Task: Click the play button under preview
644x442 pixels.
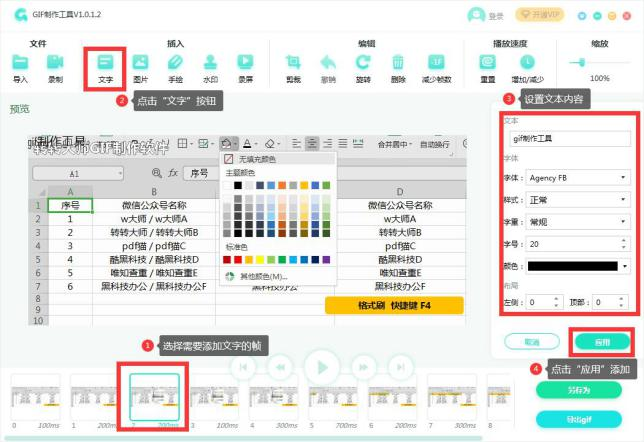Action: point(322,367)
